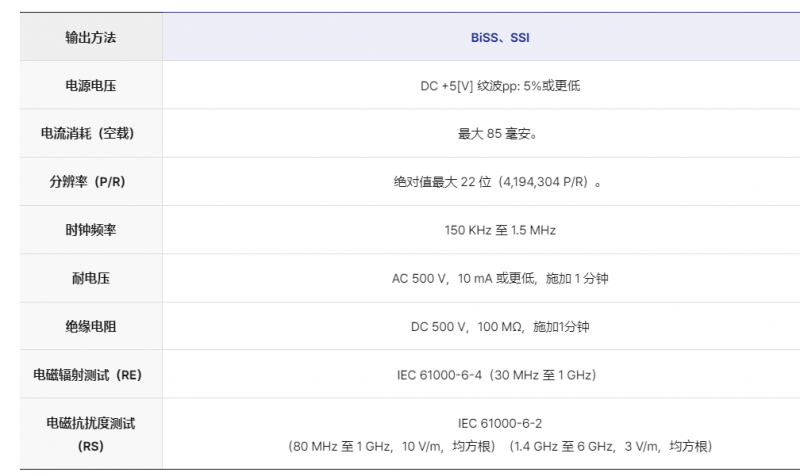
Task: Click the BiSS、SSI header text
Action: 500,37
